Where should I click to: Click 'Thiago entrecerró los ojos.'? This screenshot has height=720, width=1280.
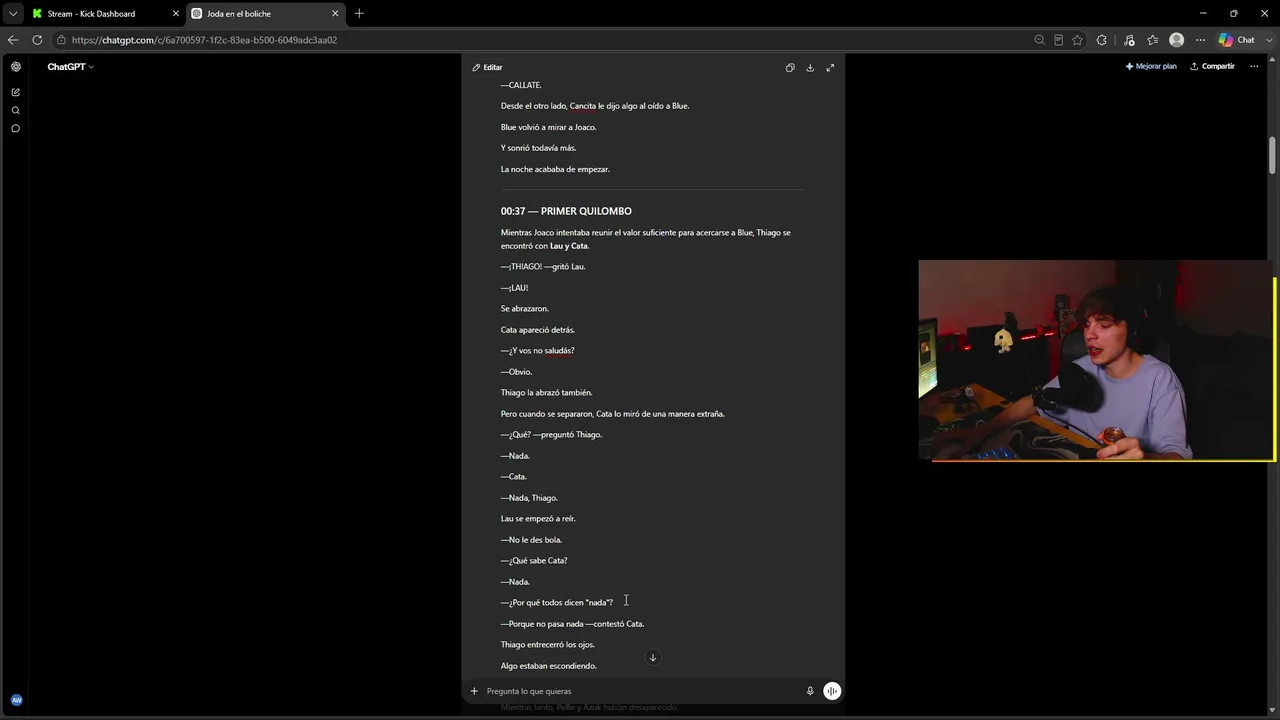tap(547, 645)
